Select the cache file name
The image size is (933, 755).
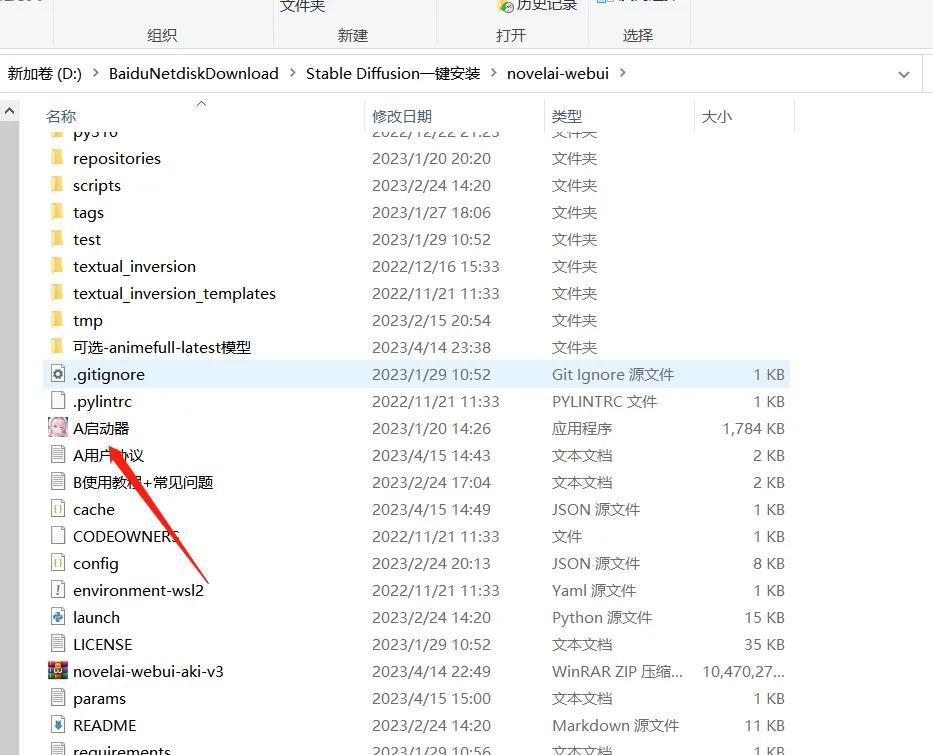(94, 509)
